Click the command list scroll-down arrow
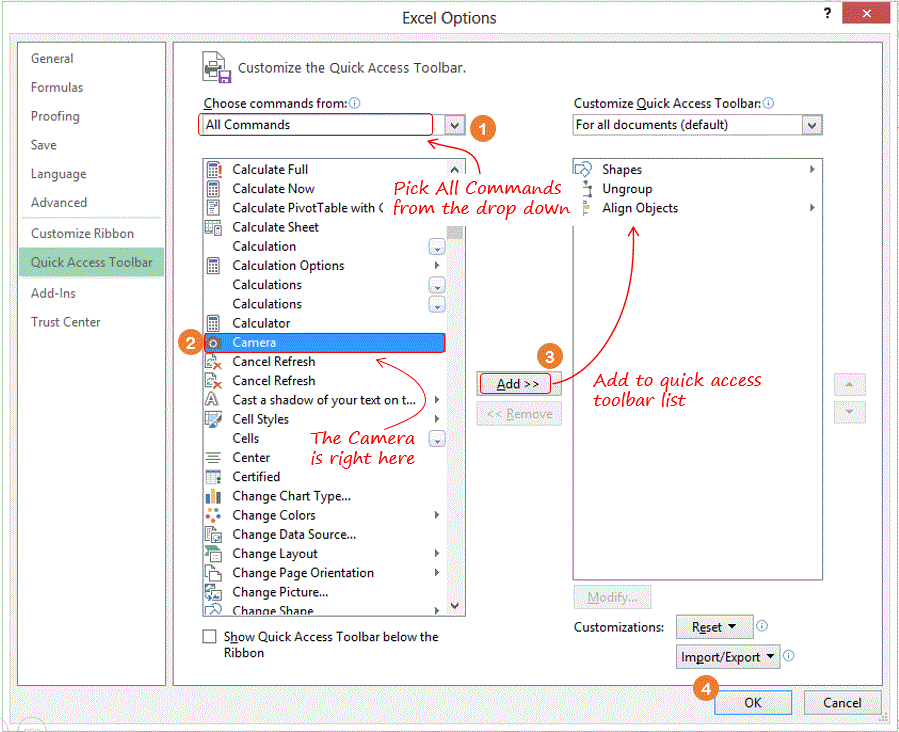 (455, 606)
